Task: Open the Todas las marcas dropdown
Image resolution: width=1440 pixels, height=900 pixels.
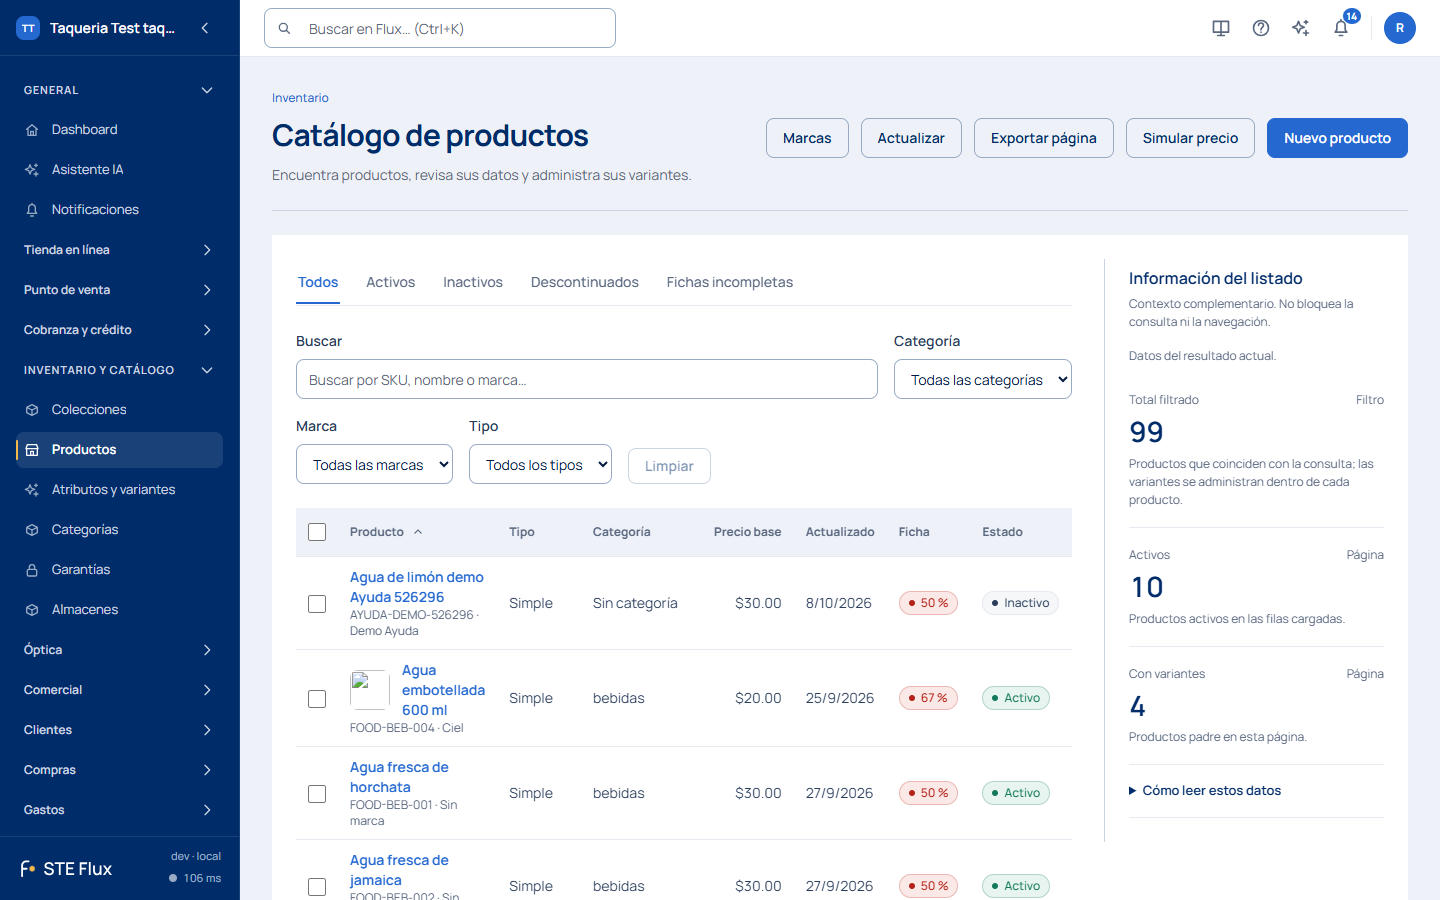Action: point(374,464)
